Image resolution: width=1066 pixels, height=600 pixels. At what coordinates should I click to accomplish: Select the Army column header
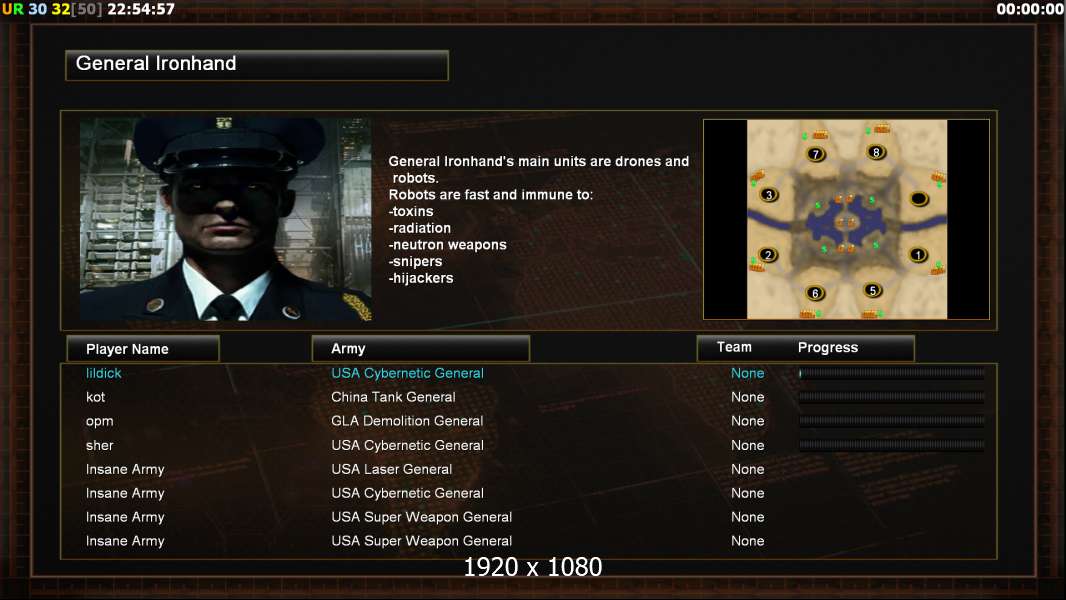[420, 349]
